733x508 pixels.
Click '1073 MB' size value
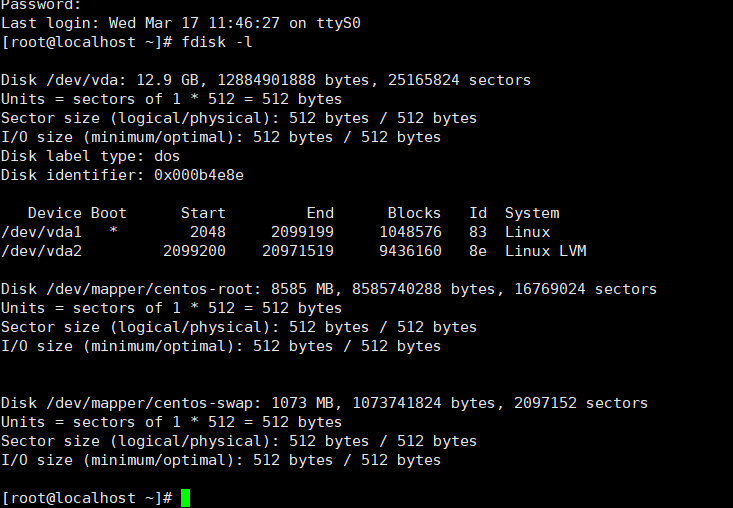point(302,403)
